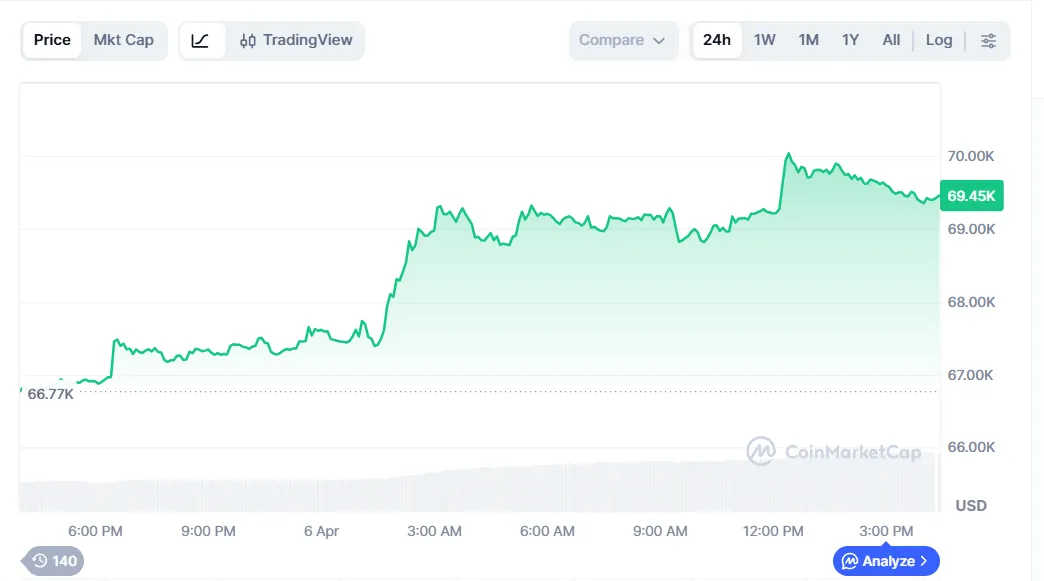1044x581 pixels.
Task: Toggle the Log scale option
Action: [x=939, y=41]
